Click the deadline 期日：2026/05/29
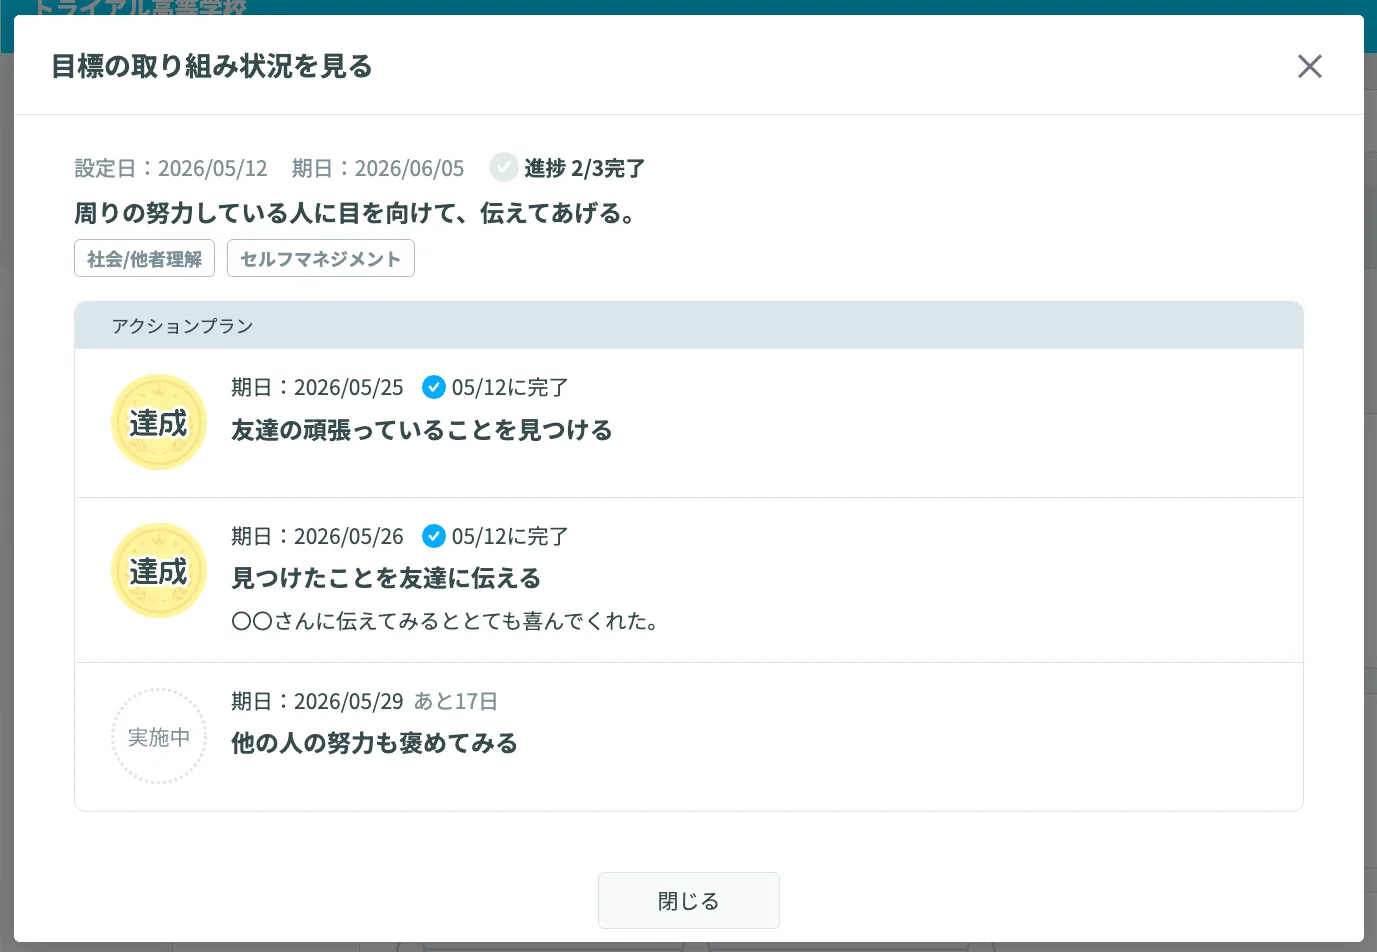This screenshot has height=952, width=1377. 317,701
